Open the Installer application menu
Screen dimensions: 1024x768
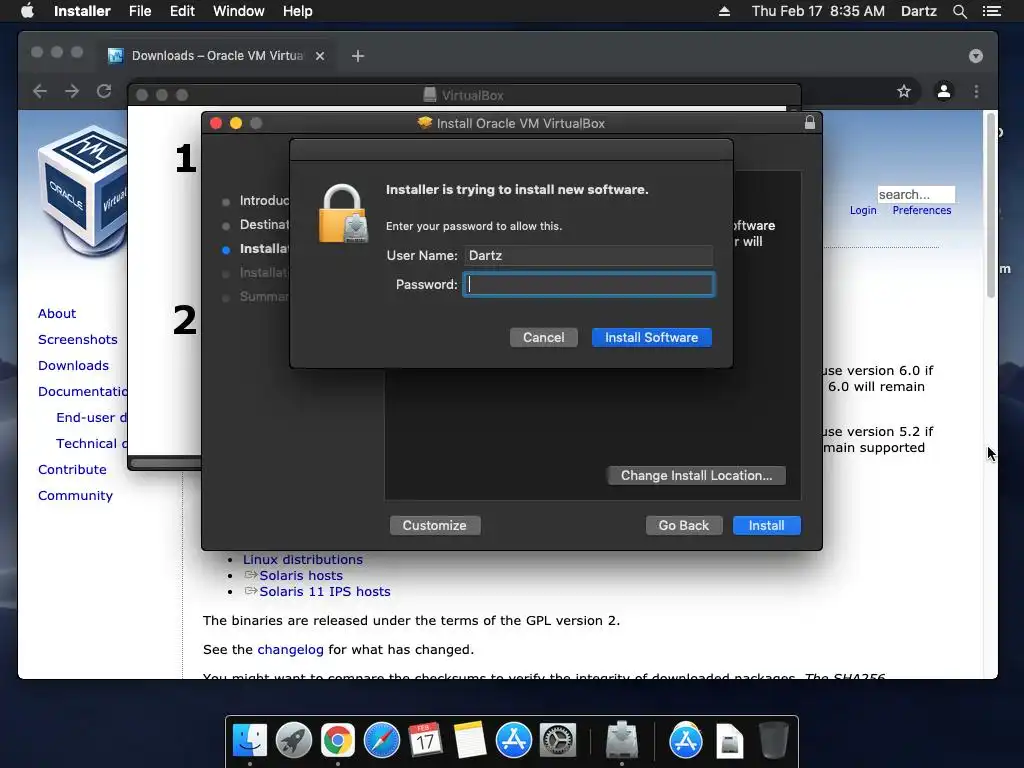[x=82, y=11]
